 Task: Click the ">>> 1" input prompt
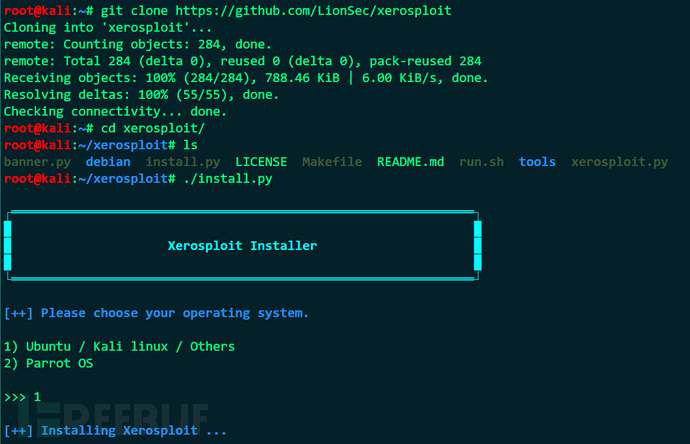click(22, 397)
